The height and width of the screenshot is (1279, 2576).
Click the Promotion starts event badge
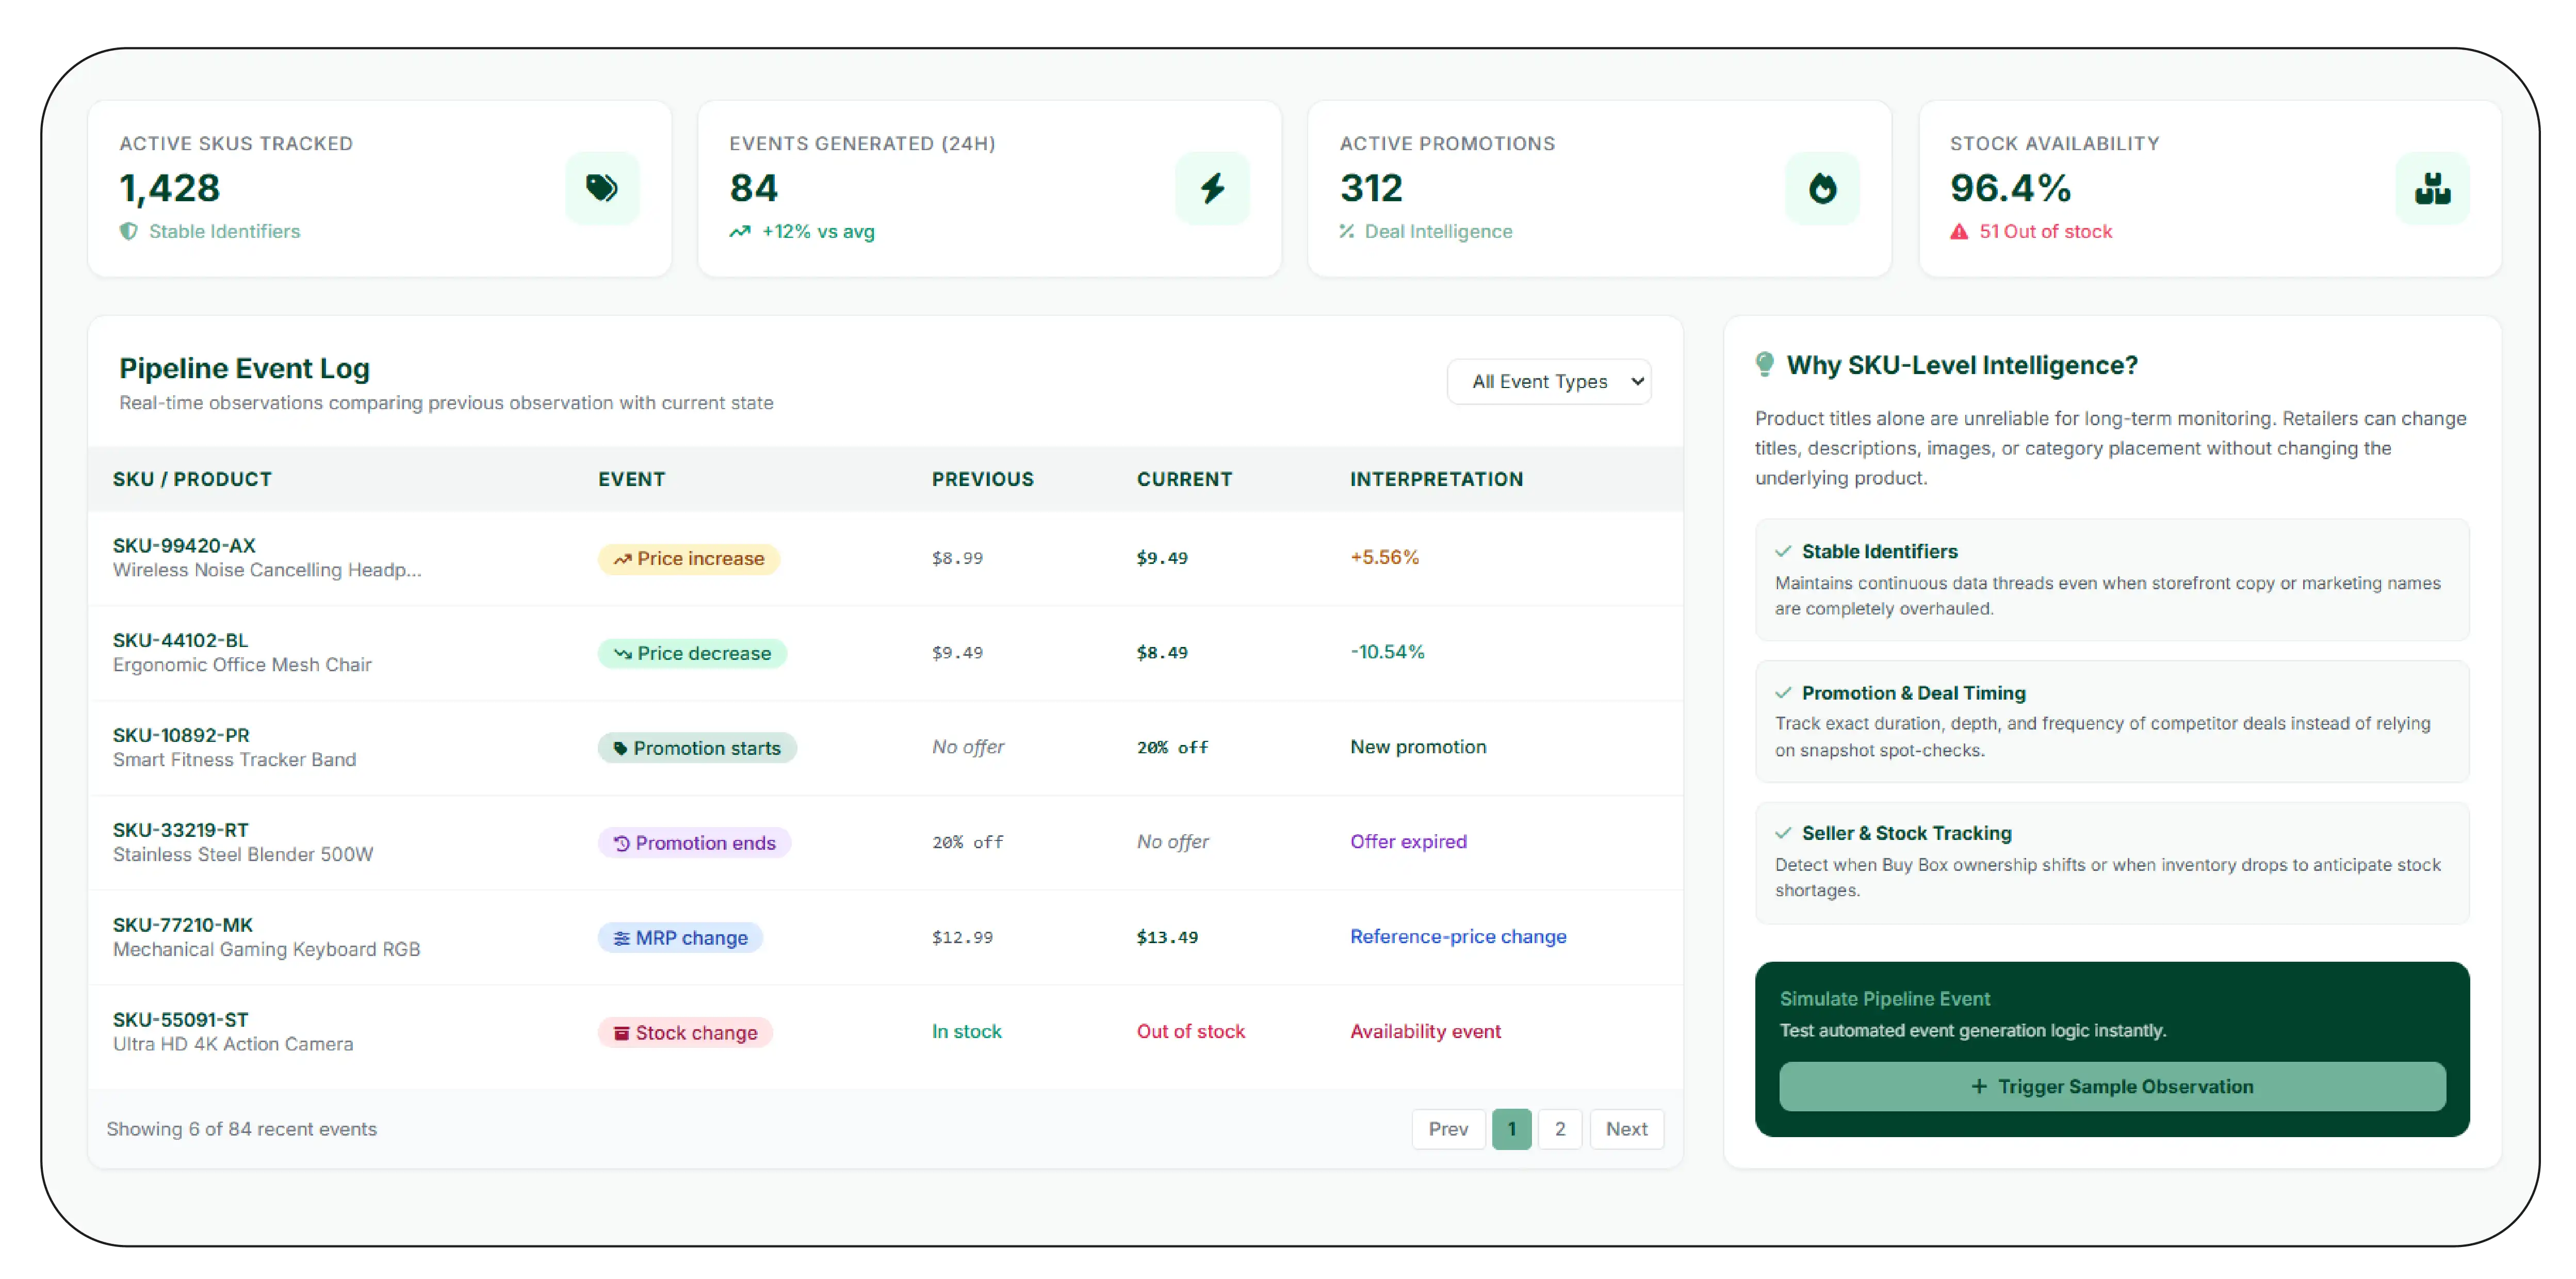click(697, 748)
